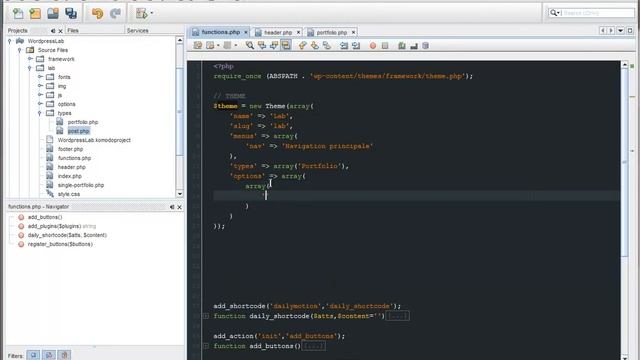Expand the fonts folder
The image size is (640, 360).
coord(40,77)
